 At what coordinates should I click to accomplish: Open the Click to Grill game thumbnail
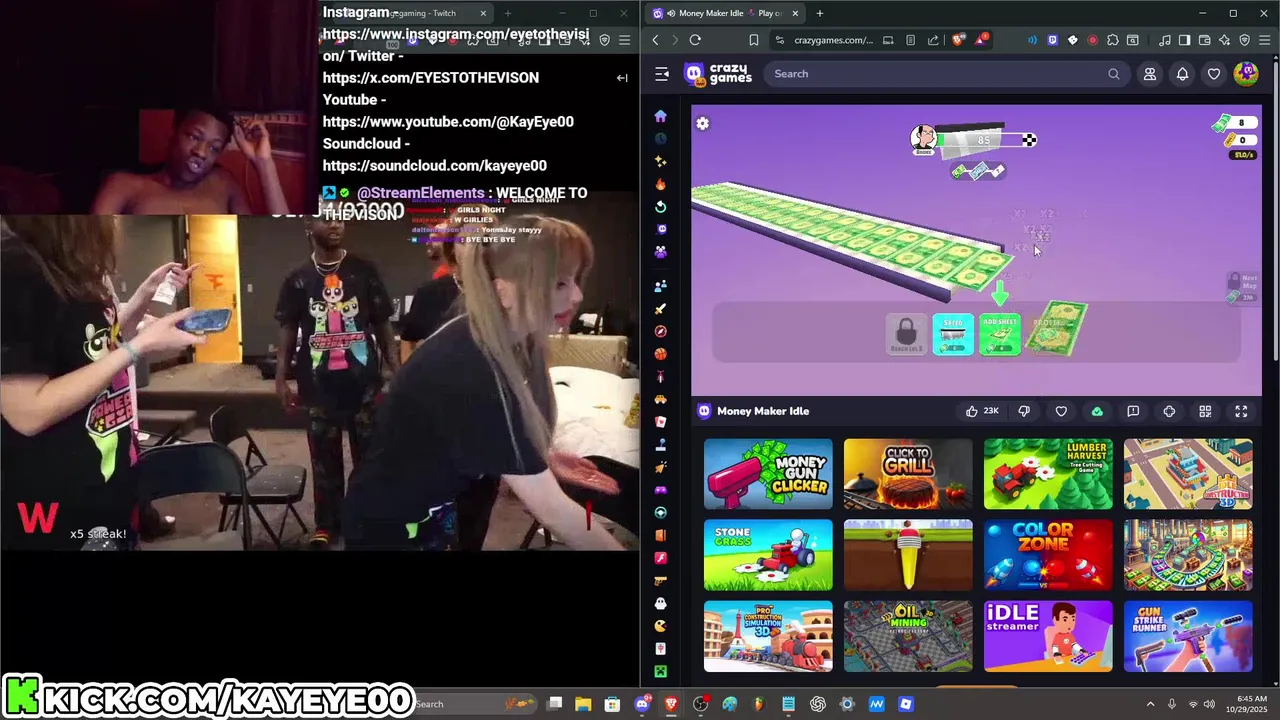[908, 474]
